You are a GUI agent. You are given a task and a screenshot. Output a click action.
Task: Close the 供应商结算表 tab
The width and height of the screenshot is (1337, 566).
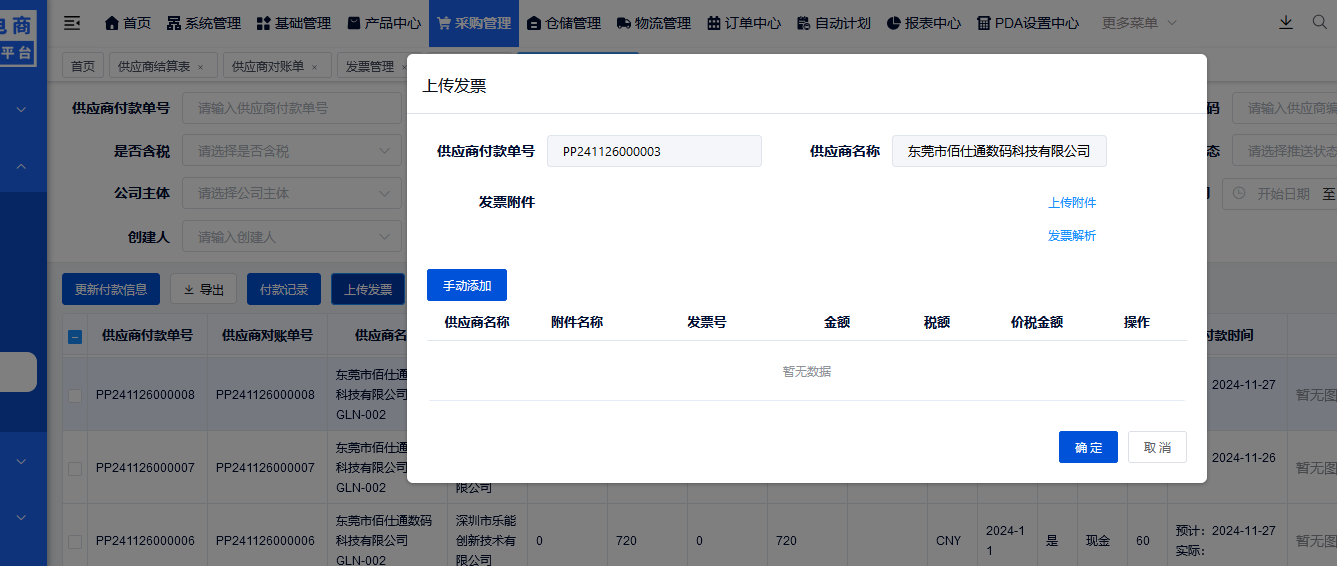pyautogui.click(x=200, y=67)
